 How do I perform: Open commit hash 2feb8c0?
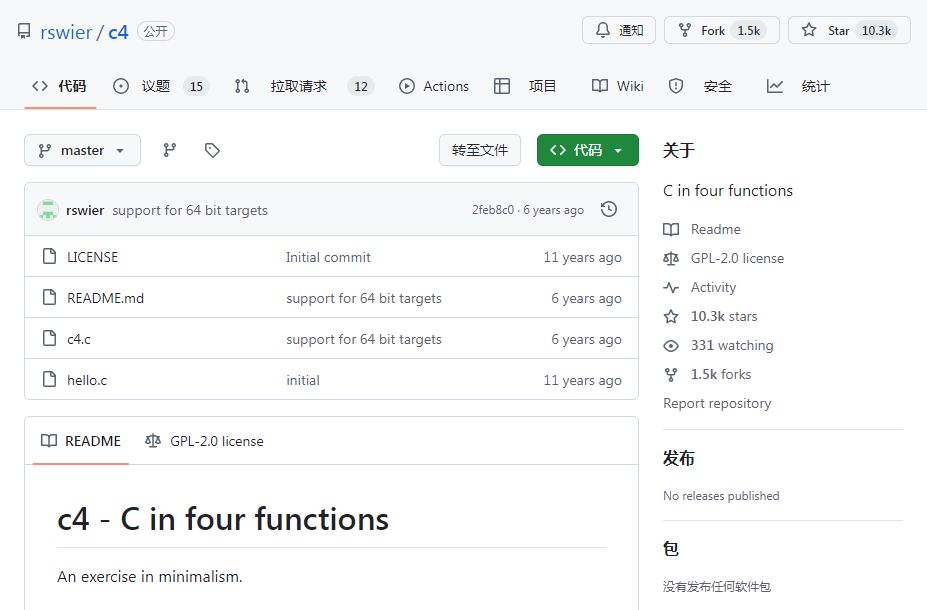tap(492, 210)
